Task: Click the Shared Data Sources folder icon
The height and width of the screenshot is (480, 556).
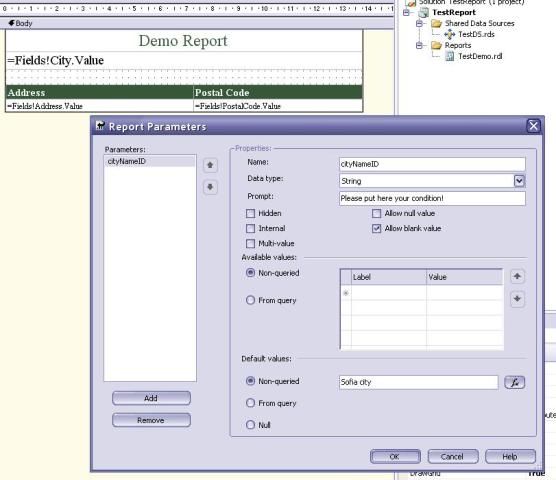Action: click(436, 23)
